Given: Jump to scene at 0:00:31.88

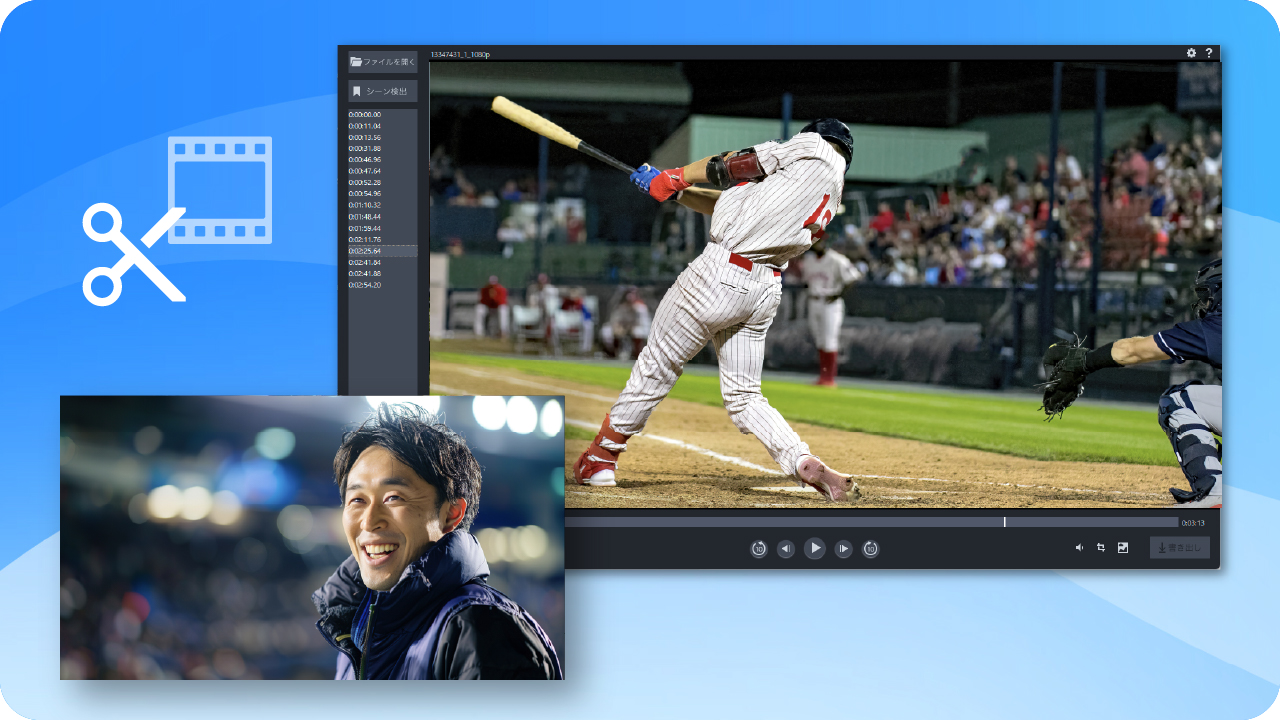Looking at the screenshot, I should point(365,149).
